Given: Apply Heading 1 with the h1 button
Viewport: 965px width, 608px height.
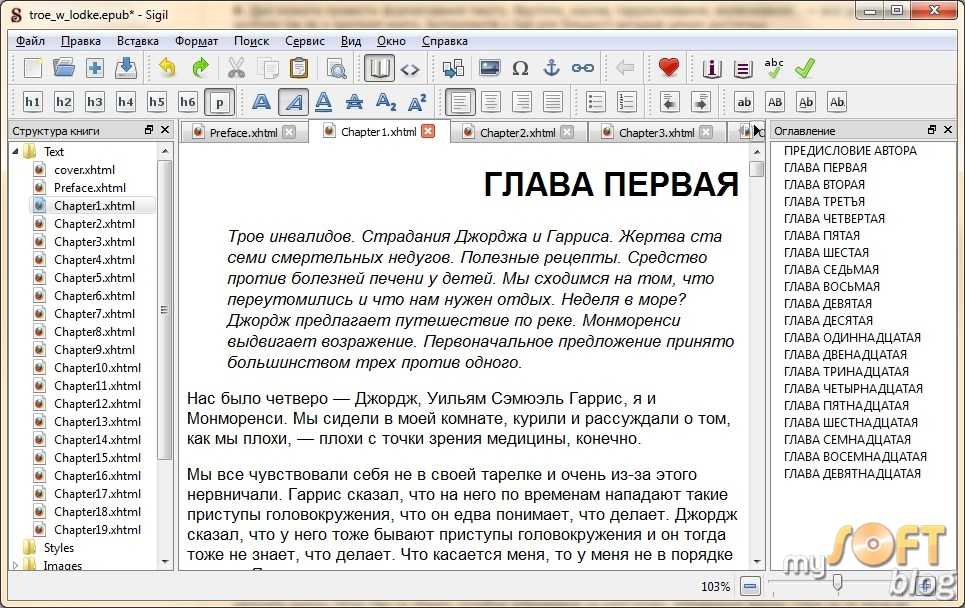Looking at the screenshot, I should pyautogui.click(x=32, y=102).
